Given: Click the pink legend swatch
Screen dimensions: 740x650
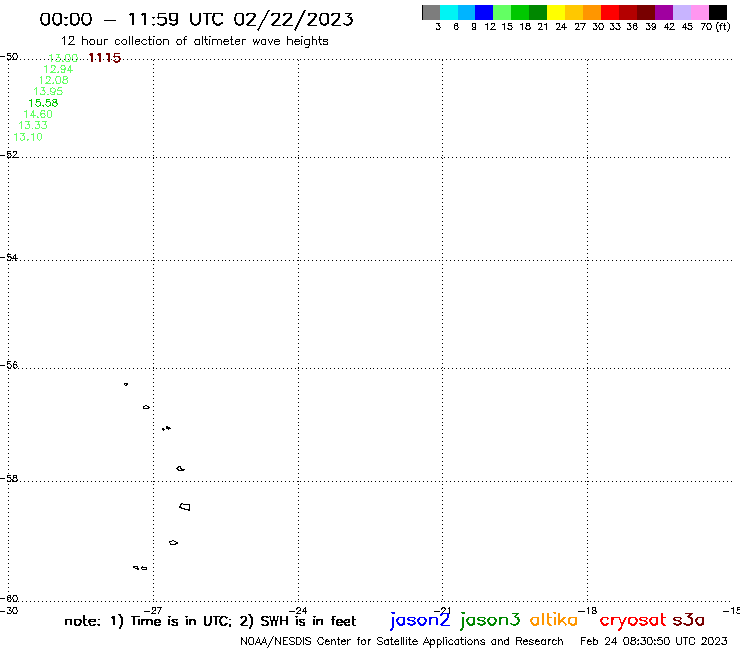Looking at the screenshot, I should tap(700, 12).
